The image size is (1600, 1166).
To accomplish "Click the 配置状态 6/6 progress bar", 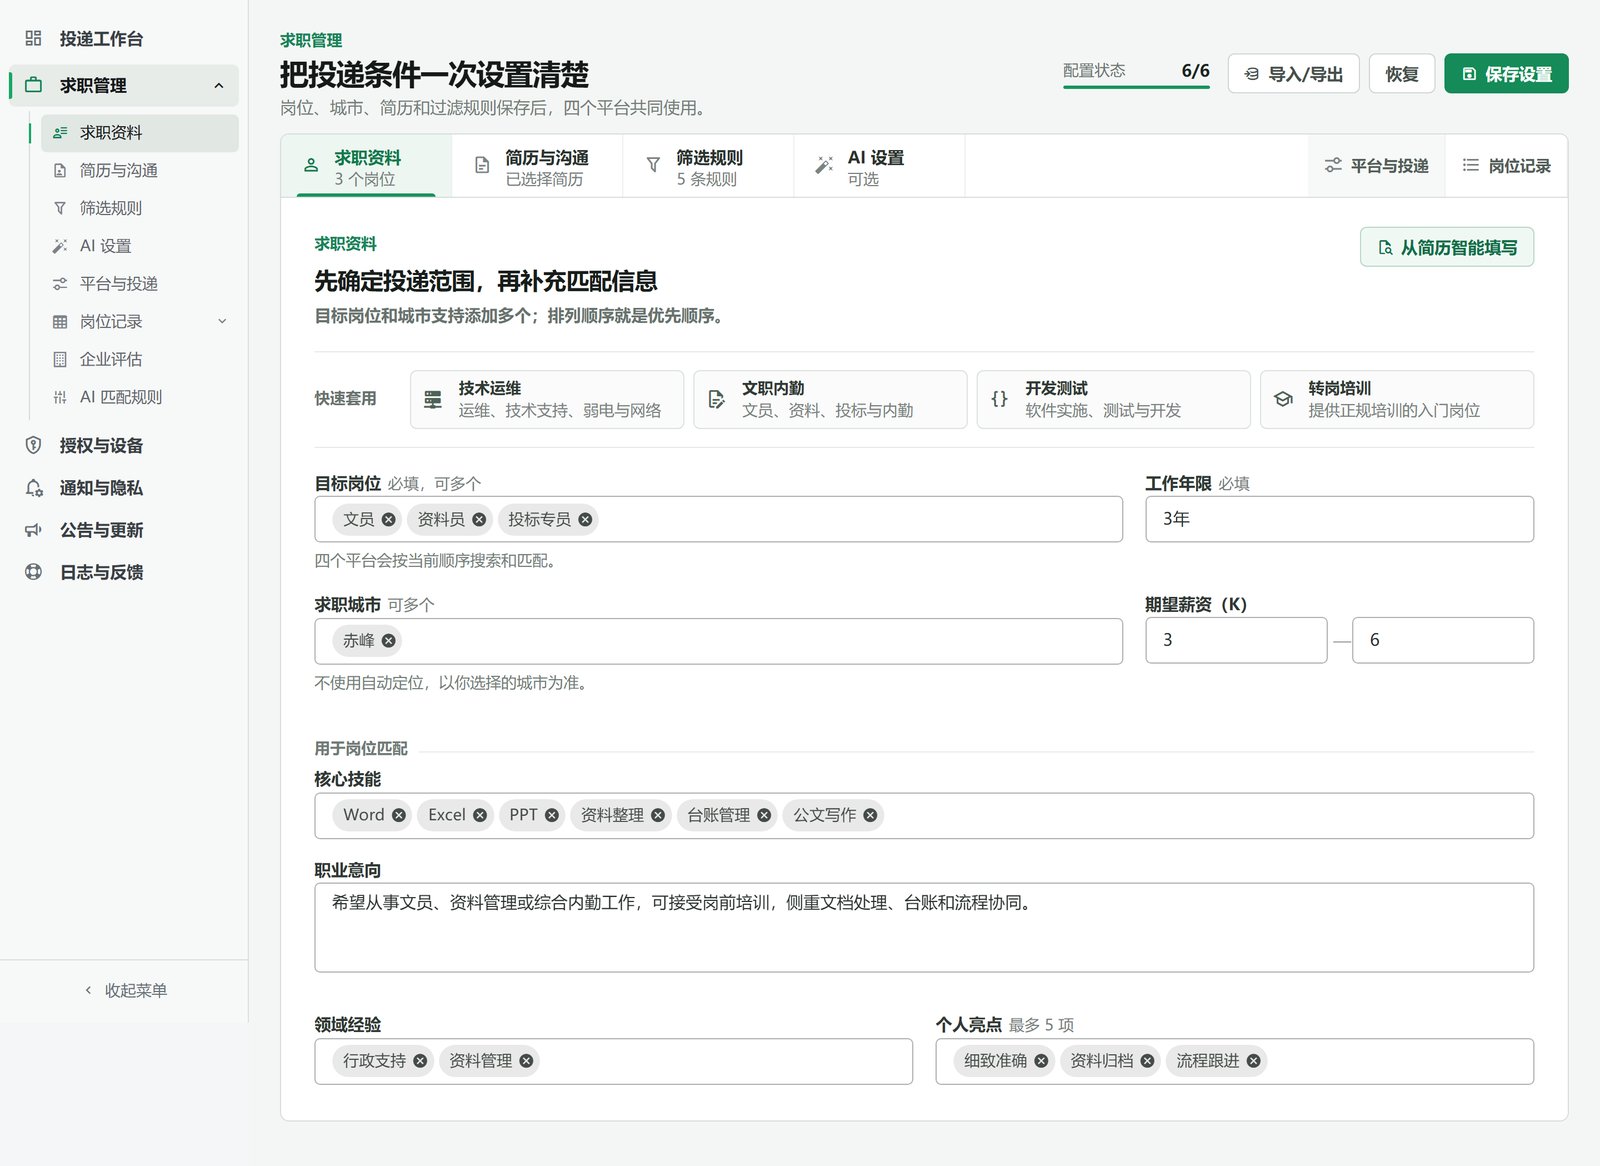I will (1136, 87).
